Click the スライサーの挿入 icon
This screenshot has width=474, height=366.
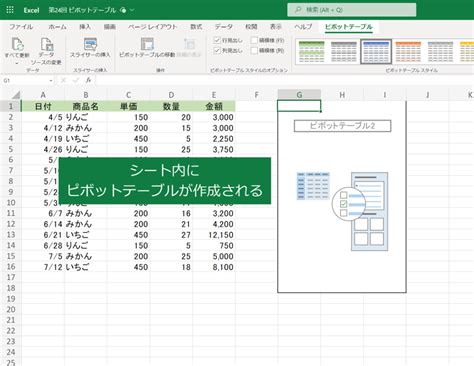pos(90,44)
